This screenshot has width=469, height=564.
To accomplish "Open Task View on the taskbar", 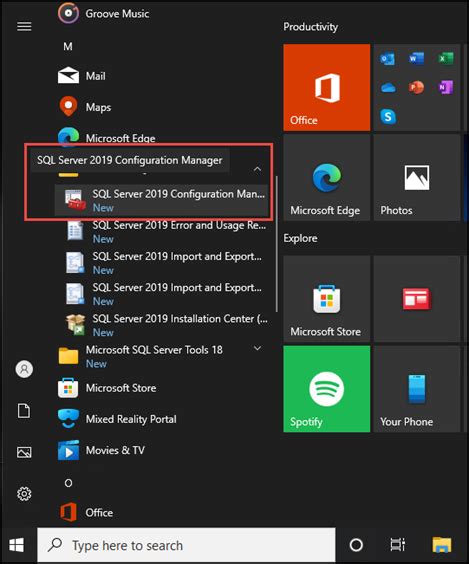I will (x=398, y=545).
